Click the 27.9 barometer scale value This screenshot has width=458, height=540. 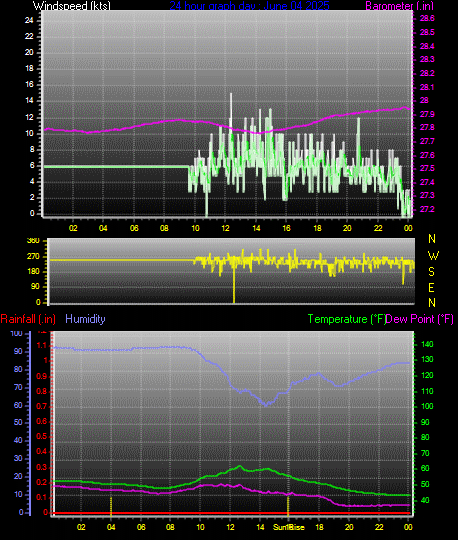pyautogui.click(x=427, y=114)
